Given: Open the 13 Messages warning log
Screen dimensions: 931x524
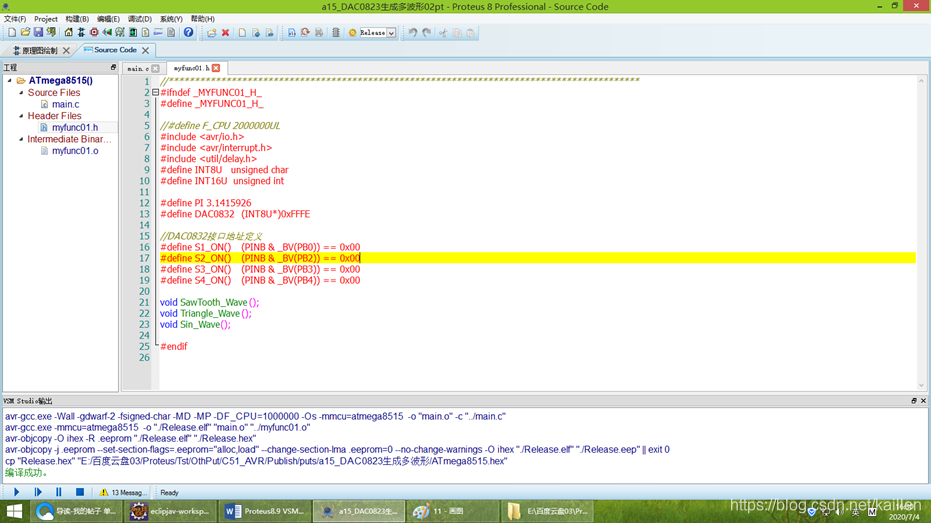Looking at the screenshot, I should [x=123, y=493].
